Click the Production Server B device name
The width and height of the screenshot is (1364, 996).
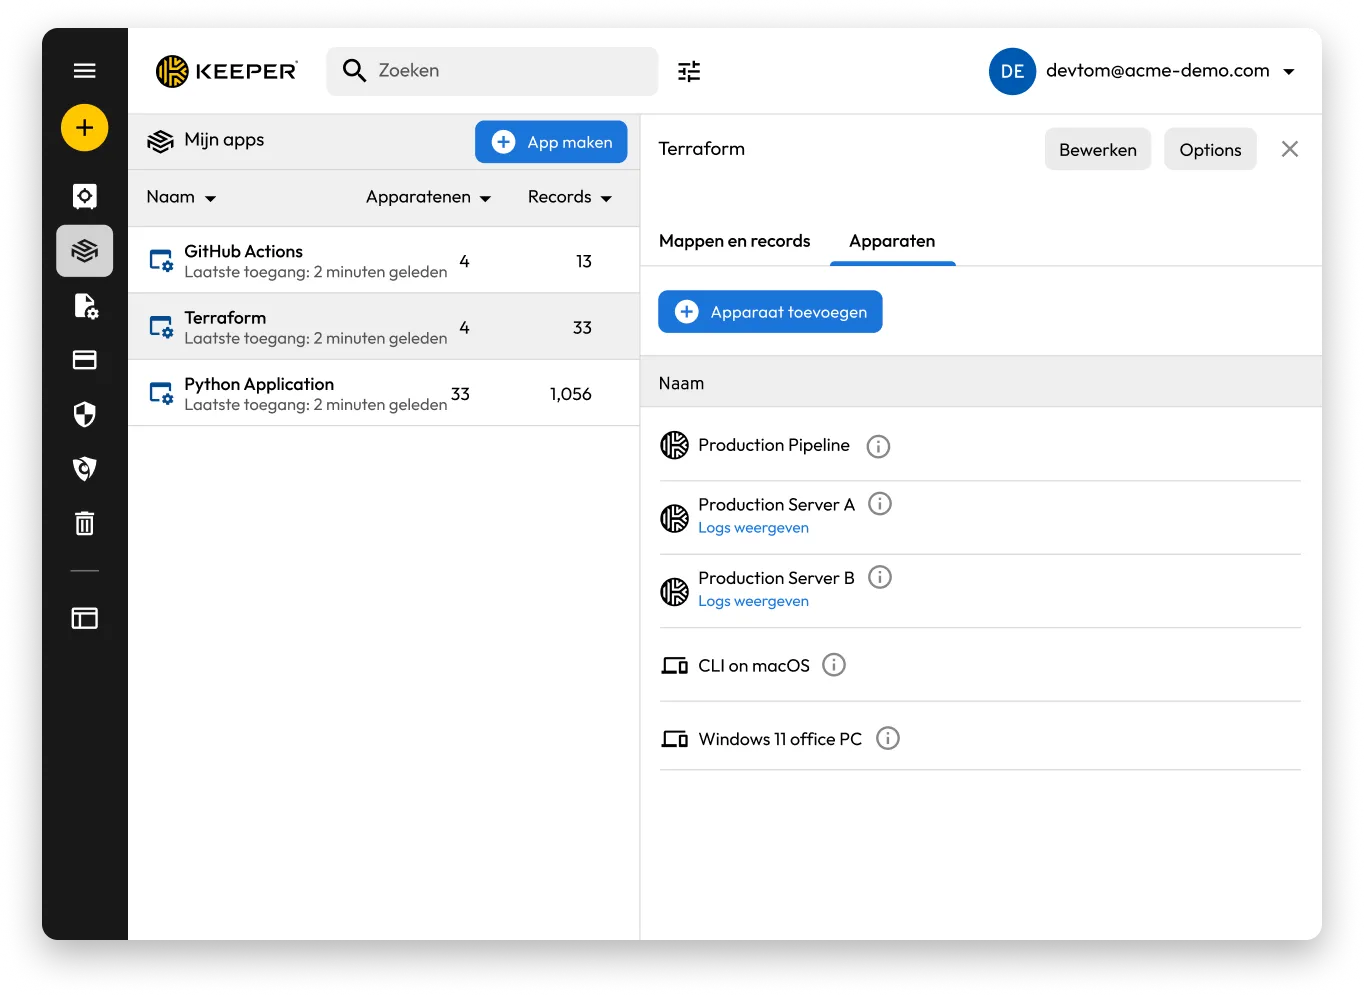776,578
